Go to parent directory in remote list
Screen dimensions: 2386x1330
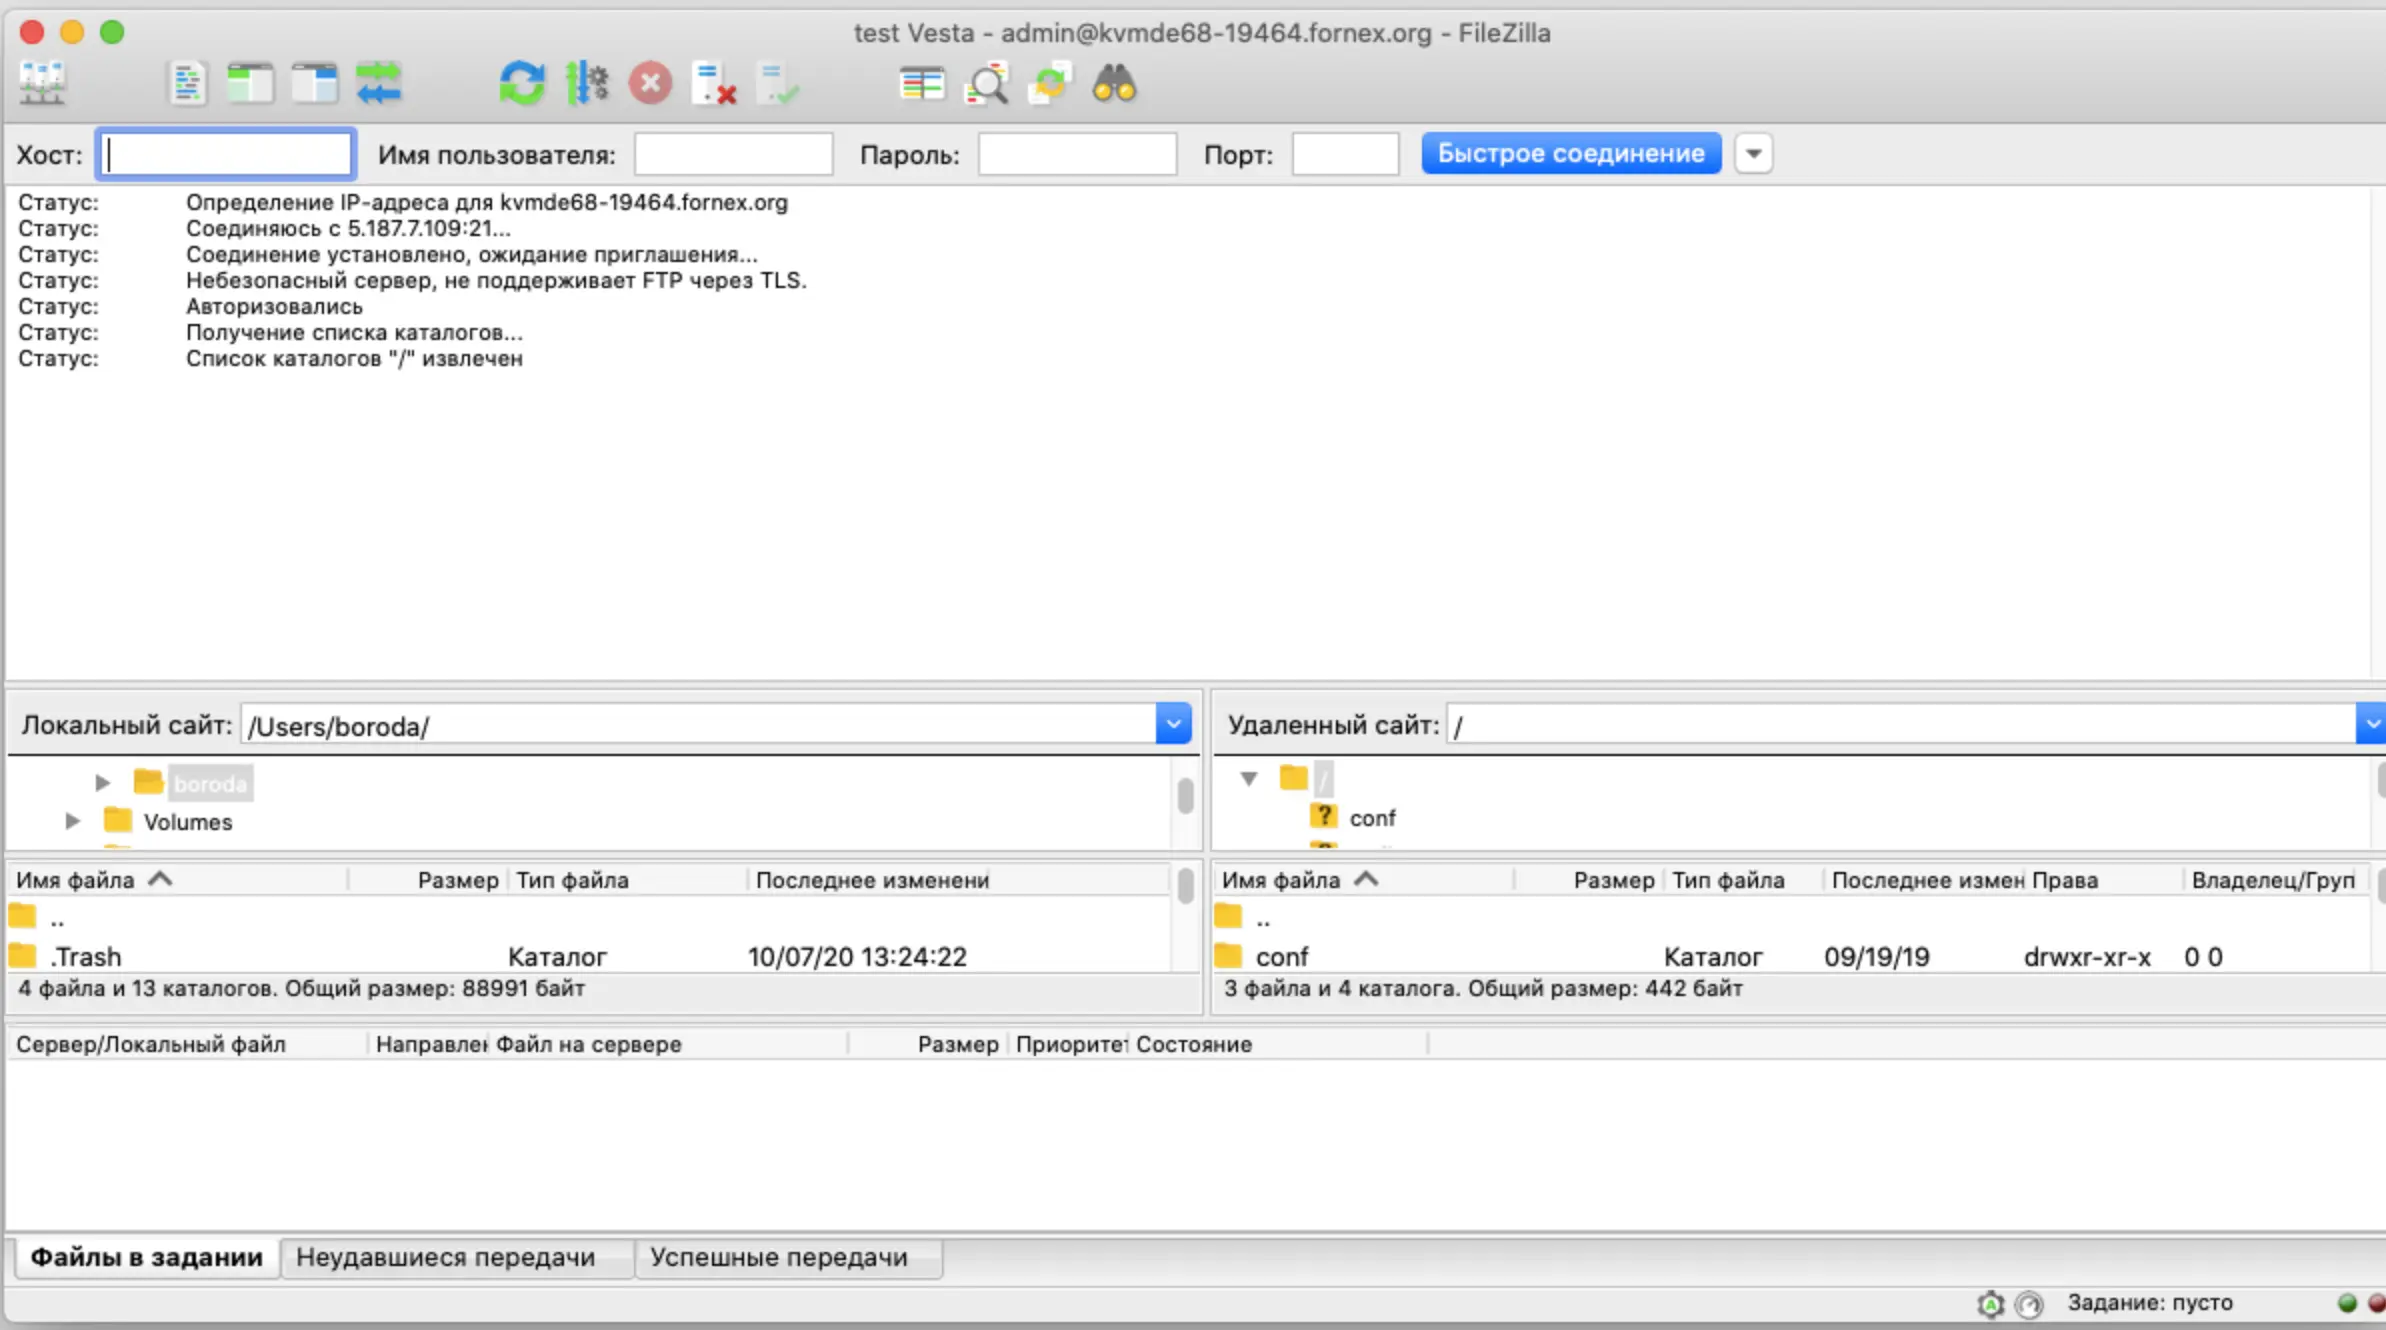(1790, 918)
